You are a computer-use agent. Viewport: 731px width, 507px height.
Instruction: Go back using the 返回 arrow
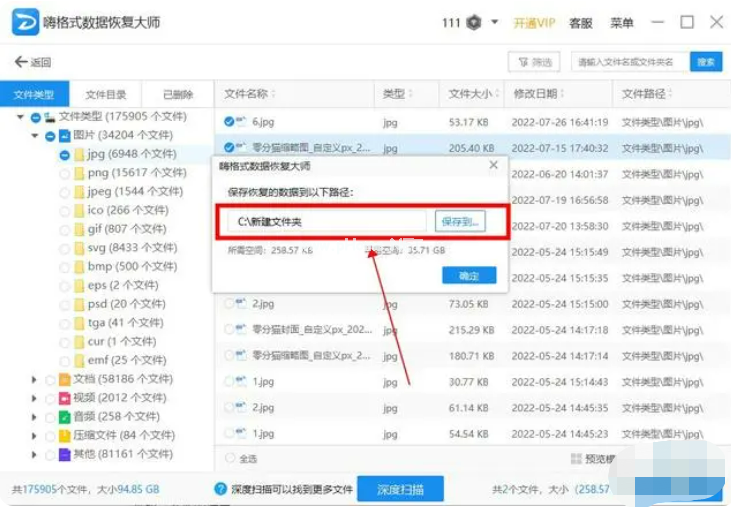(x=32, y=62)
